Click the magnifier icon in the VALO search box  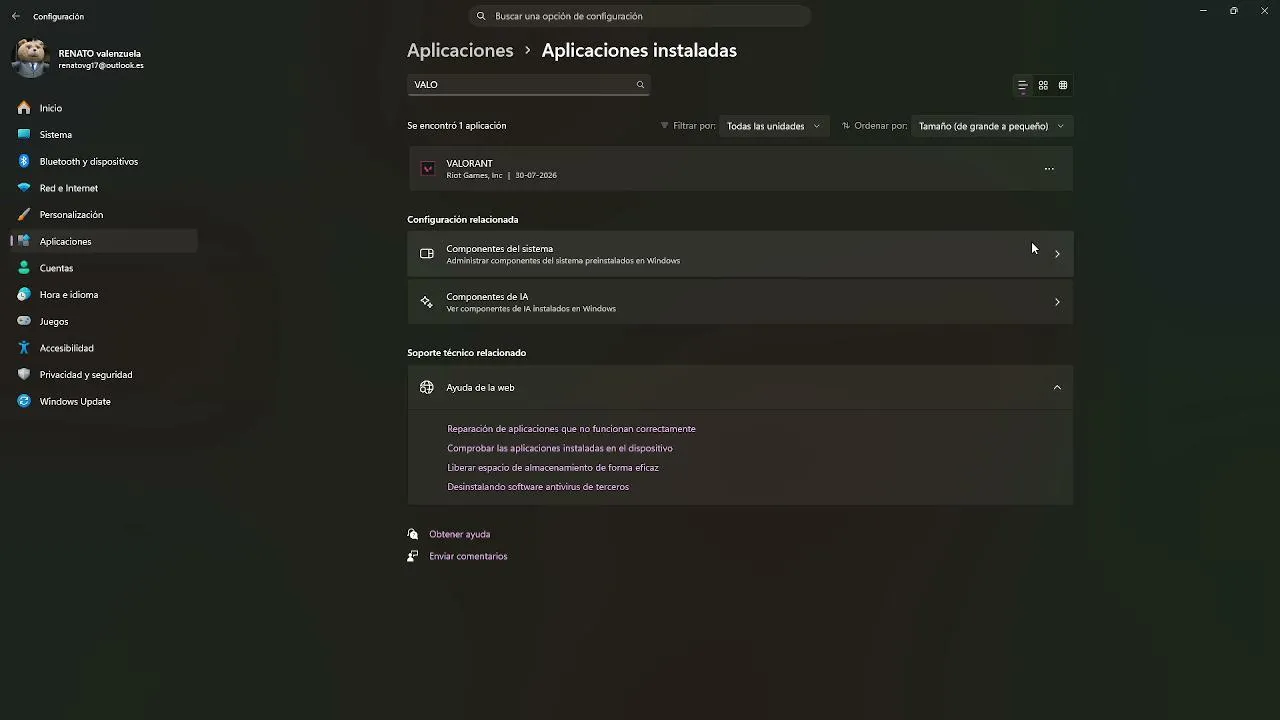click(640, 85)
